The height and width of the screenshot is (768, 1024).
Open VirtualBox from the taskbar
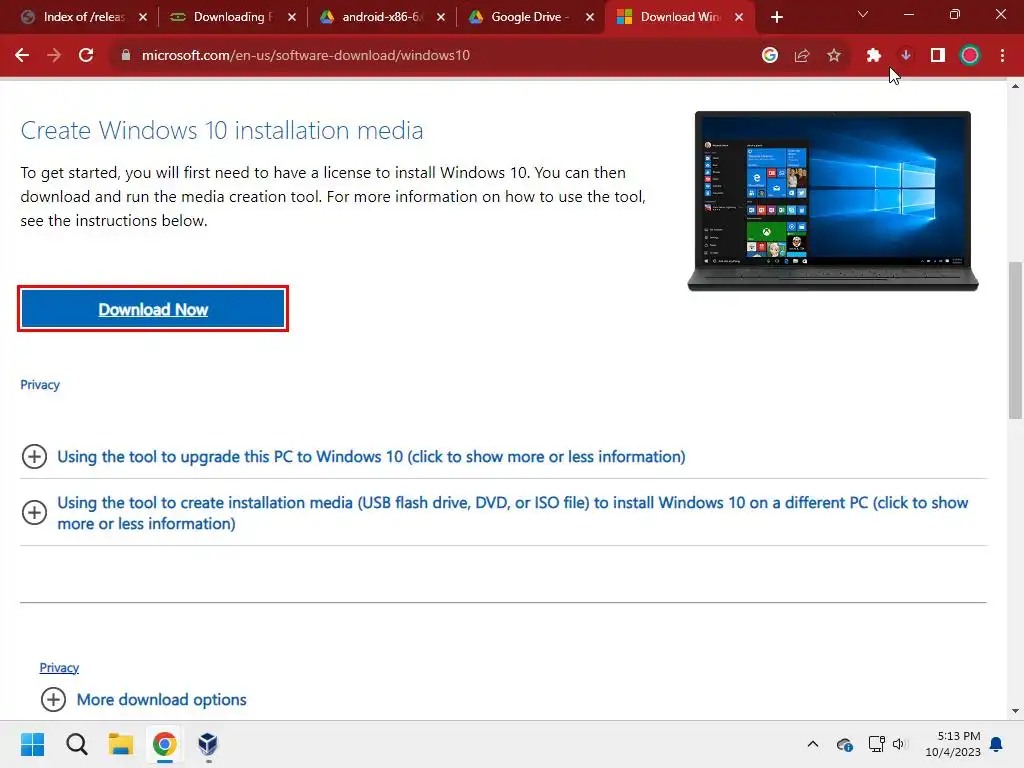[x=208, y=744]
